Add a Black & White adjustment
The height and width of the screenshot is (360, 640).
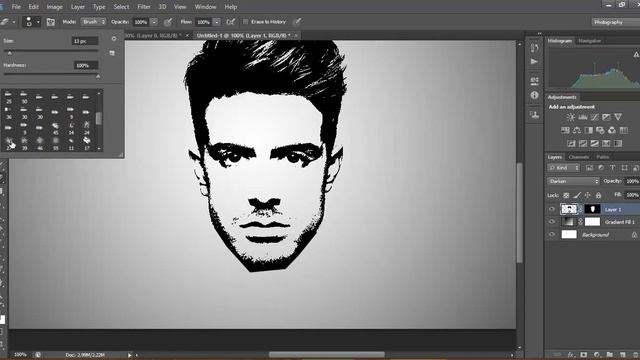click(589, 131)
